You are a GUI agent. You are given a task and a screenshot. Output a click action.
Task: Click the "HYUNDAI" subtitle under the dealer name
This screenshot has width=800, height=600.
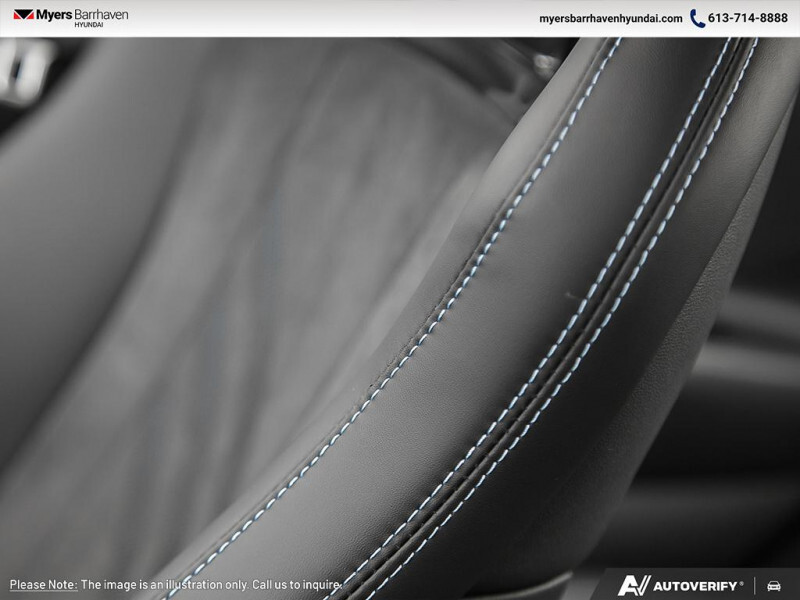(89, 25)
